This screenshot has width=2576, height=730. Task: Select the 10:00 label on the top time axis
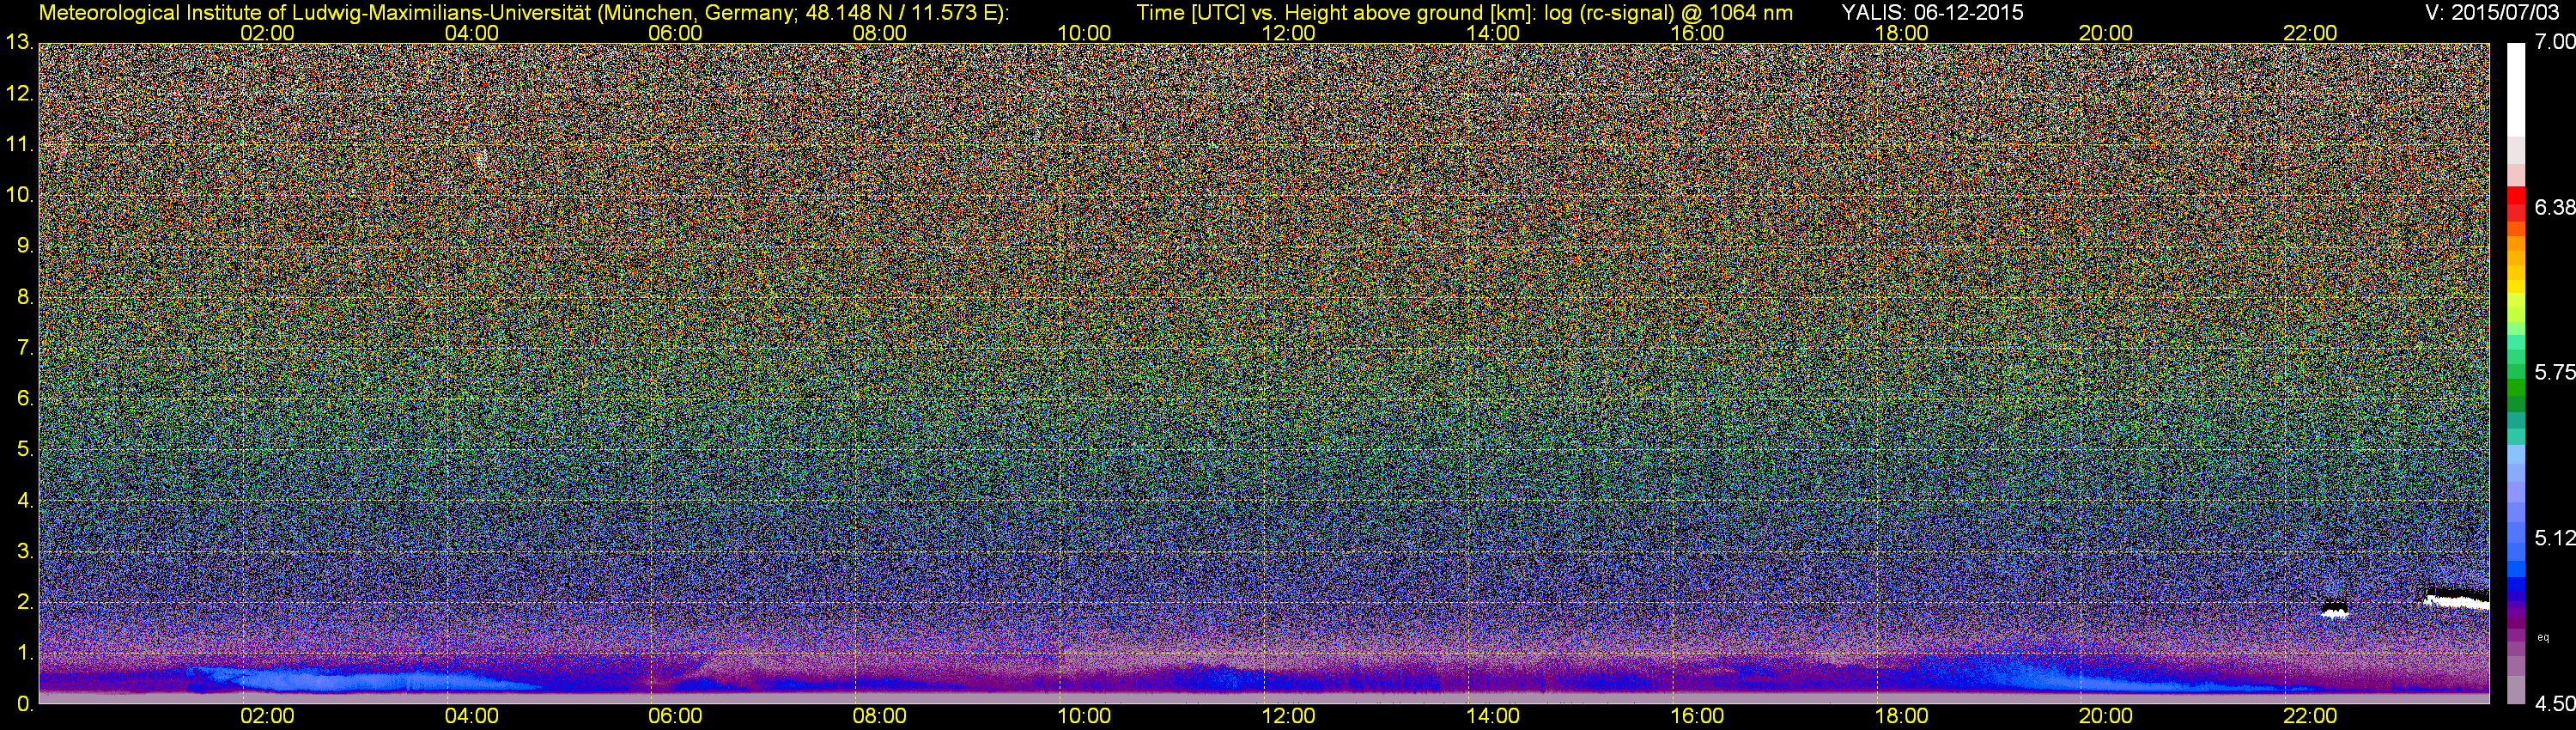tap(1085, 33)
